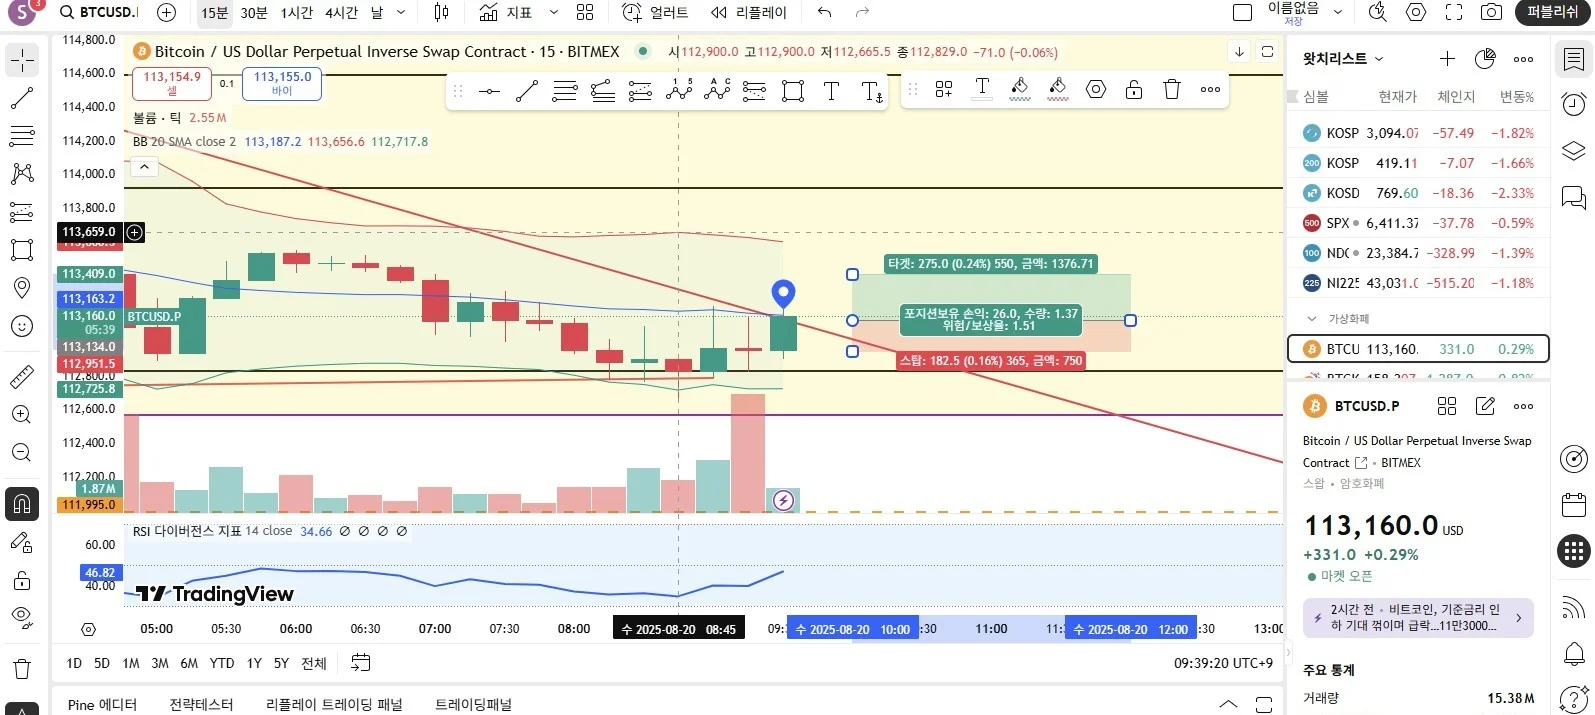This screenshot has height=715, width=1595.
Task: Collapse the indicator legend arrow under BB
Action: click(145, 167)
